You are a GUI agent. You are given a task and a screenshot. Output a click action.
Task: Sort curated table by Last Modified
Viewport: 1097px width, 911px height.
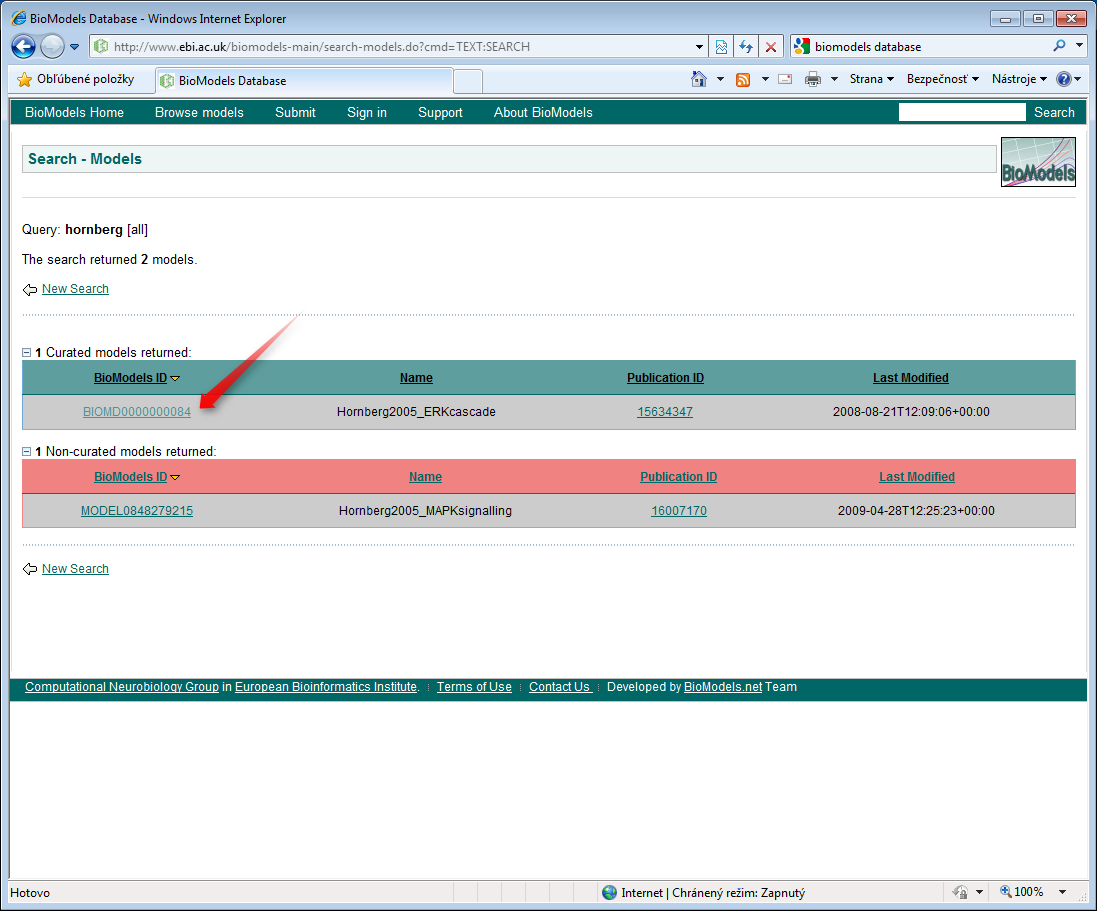[x=911, y=378]
